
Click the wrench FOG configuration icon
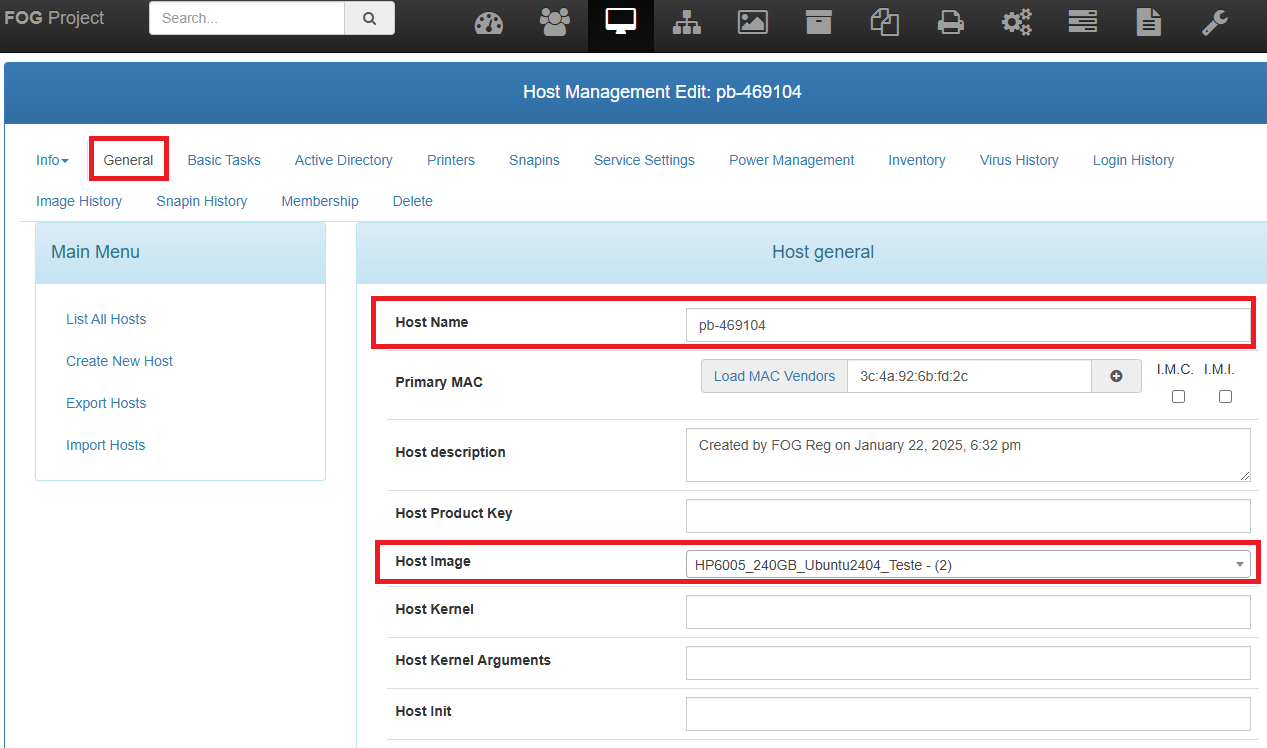click(x=1215, y=23)
